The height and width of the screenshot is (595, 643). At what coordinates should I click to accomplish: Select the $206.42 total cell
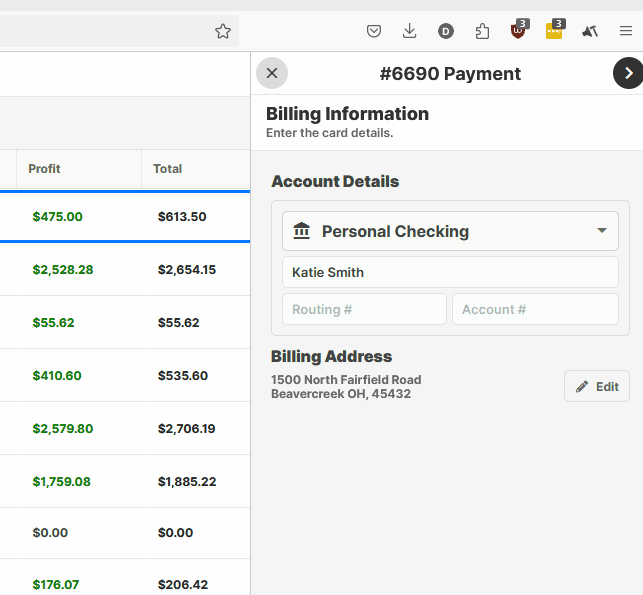[x=183, y=584]
